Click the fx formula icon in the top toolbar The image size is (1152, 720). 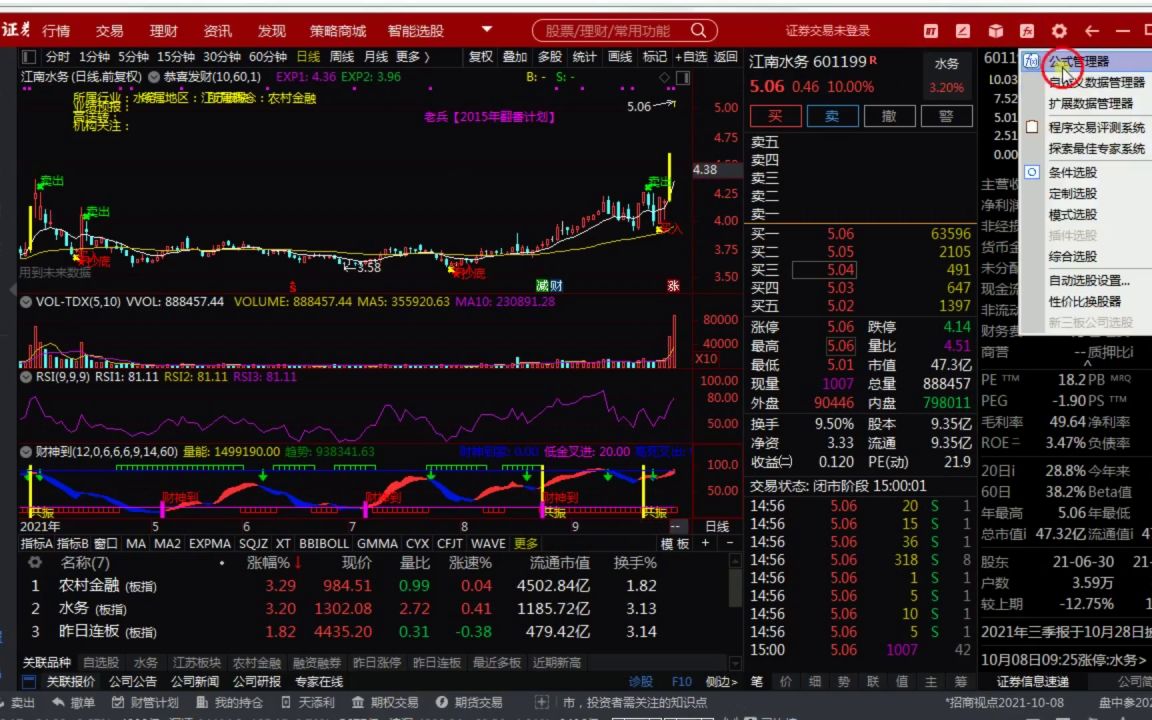[1027, 30]
